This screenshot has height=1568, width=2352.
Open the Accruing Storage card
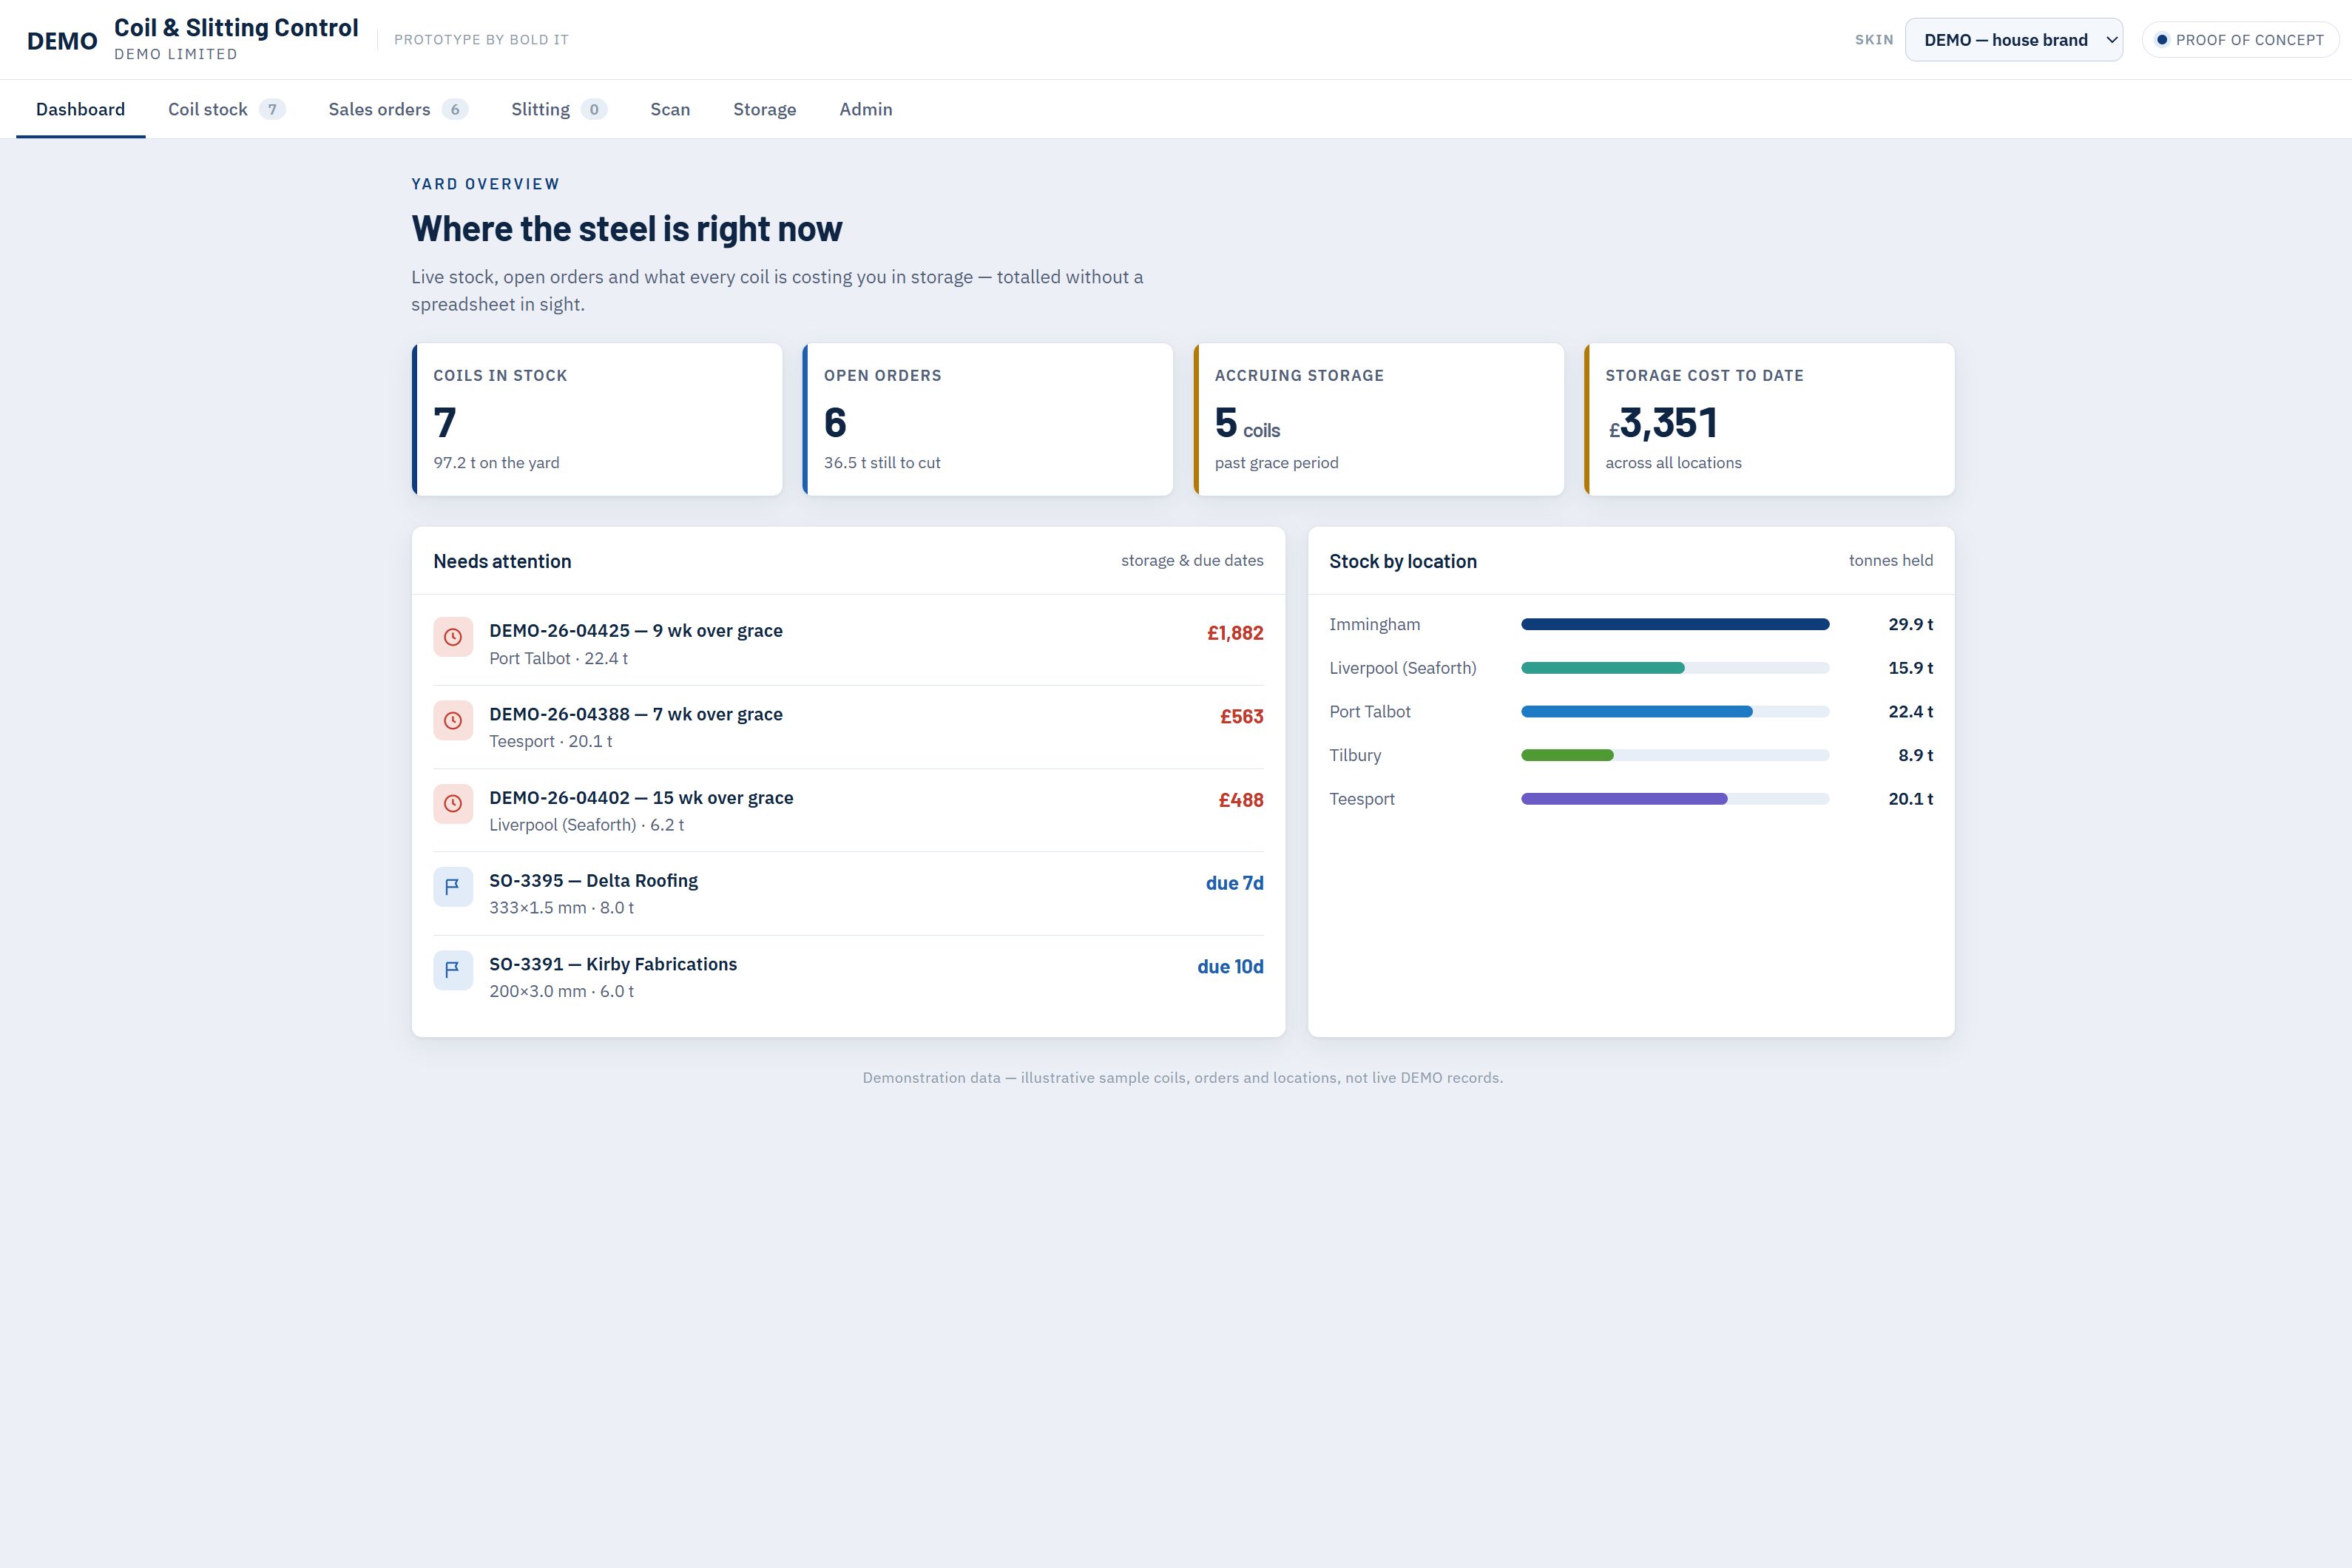point(1379,419)
